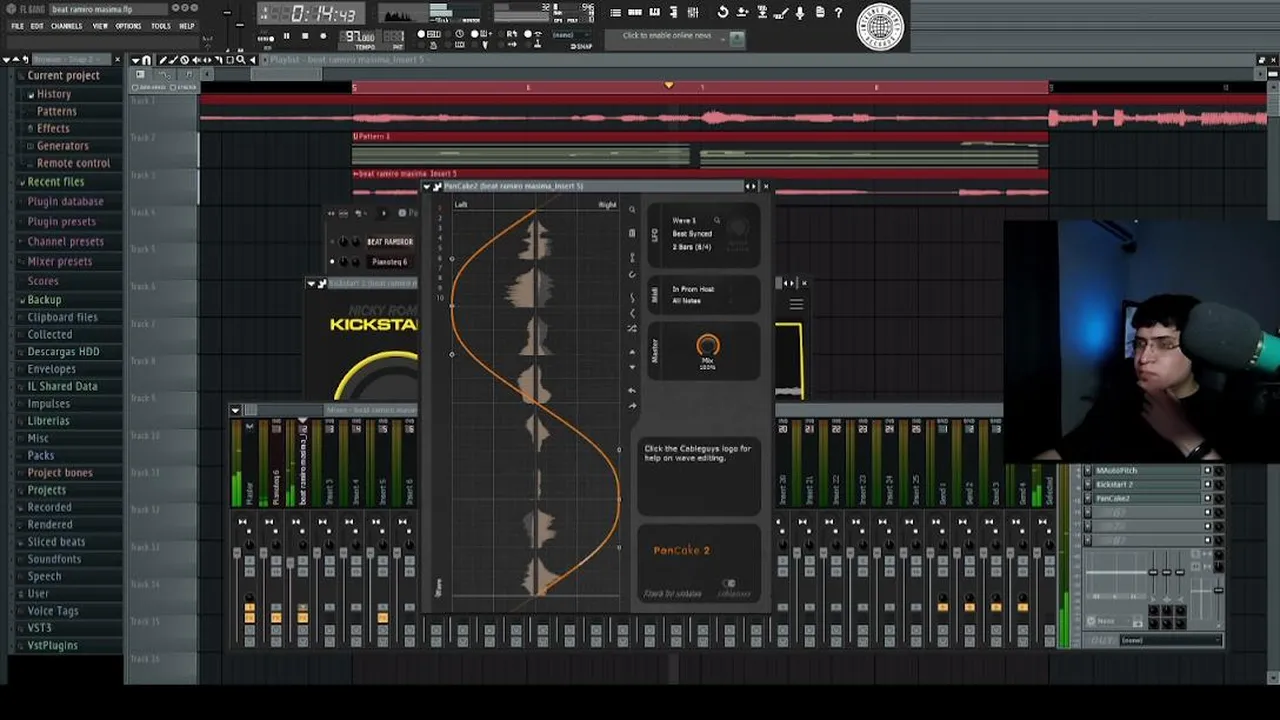Open the 2 Bars (8/4) rate dropdown
The width and height of the screenshot is (1280, 720).
pos(692,247)
